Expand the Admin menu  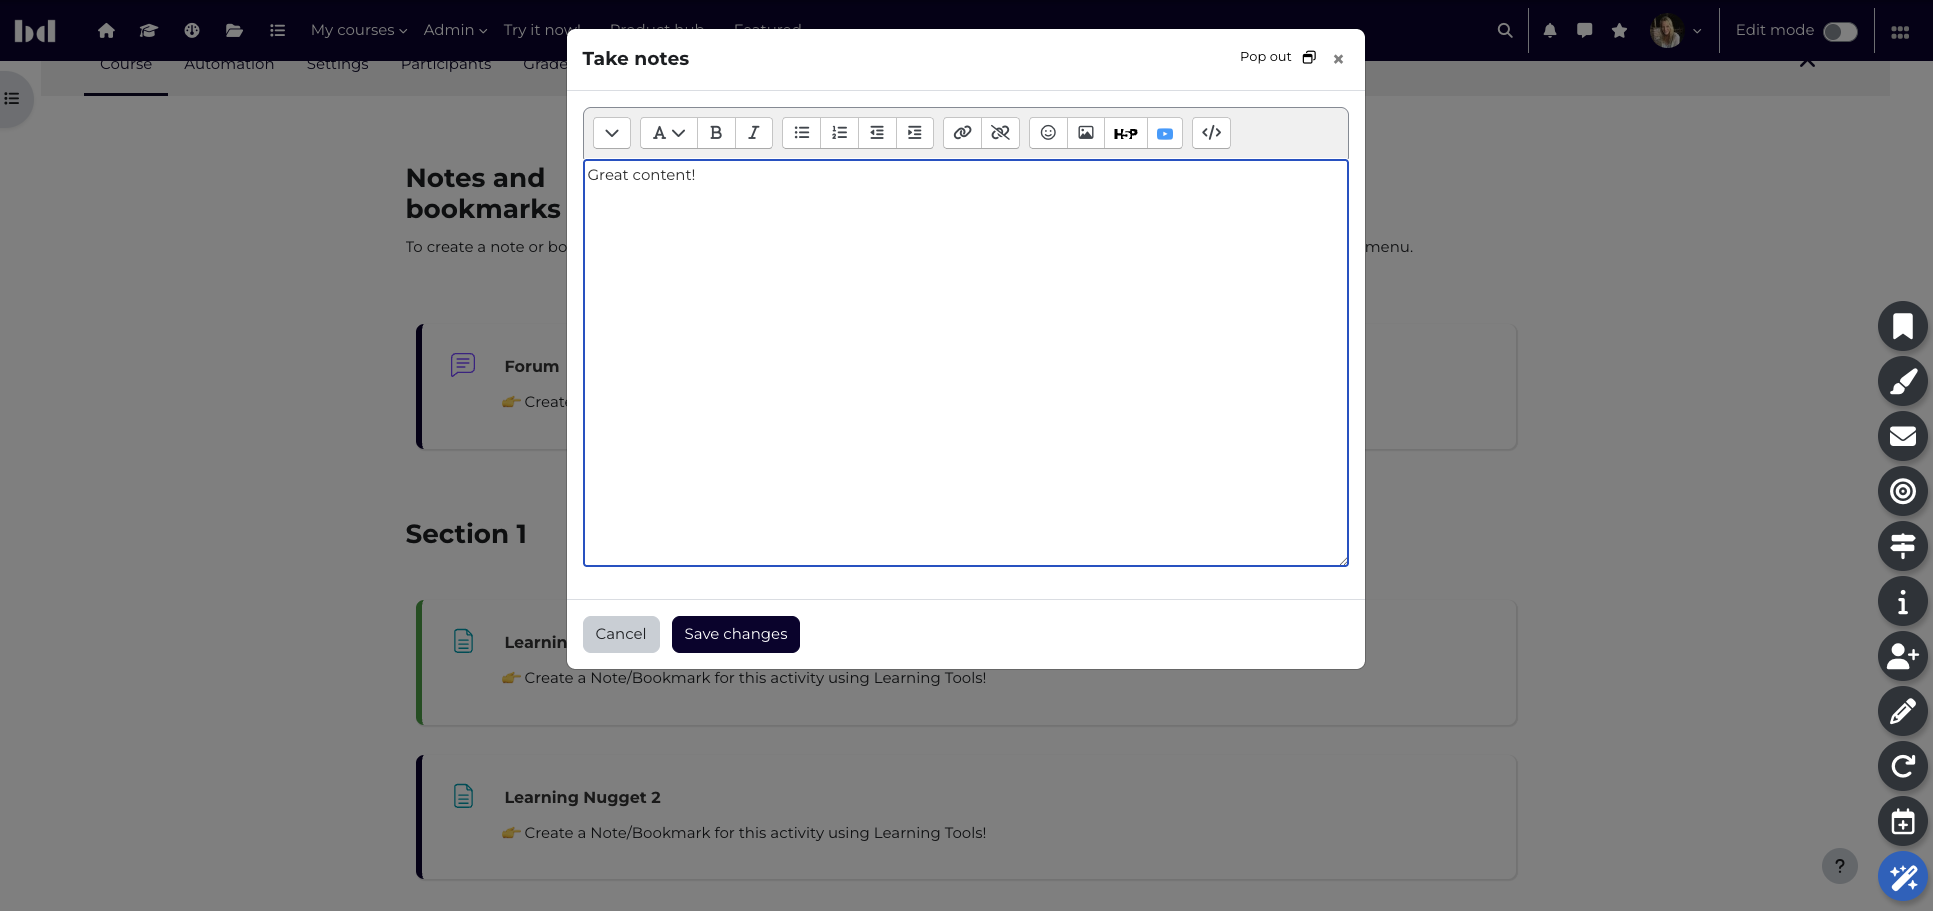(x=455, y=30)
